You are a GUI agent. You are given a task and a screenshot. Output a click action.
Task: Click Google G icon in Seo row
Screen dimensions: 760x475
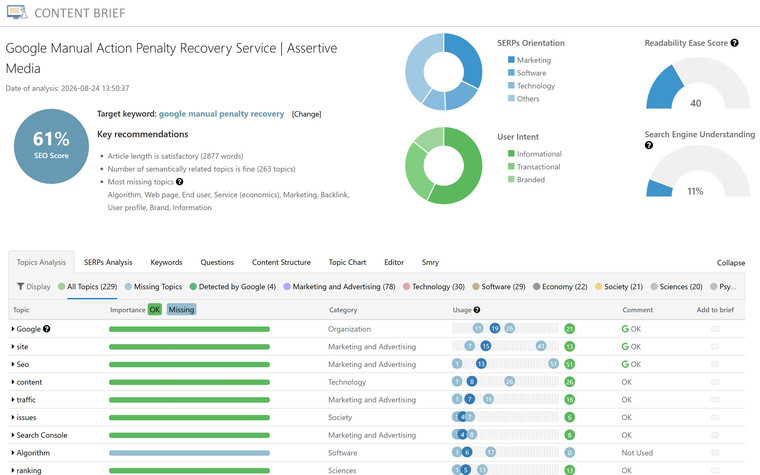[x=625, y=364]
